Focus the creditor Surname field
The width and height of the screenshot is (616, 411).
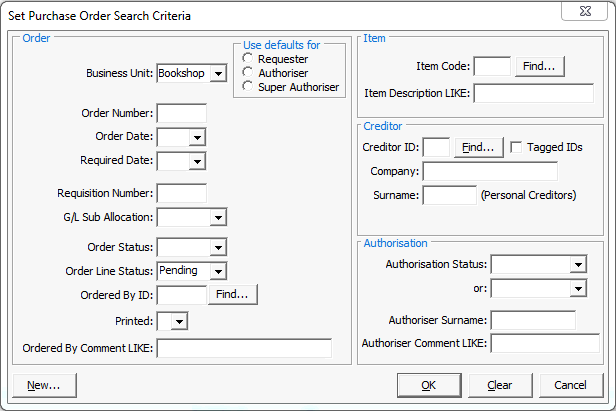pos(449,195)
